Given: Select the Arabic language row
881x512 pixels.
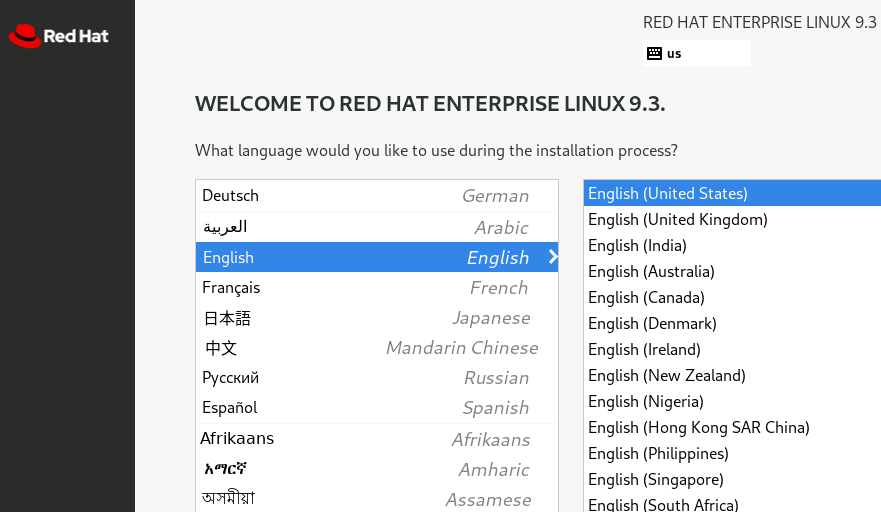Looking at the screenshot, I should (376, 227).
